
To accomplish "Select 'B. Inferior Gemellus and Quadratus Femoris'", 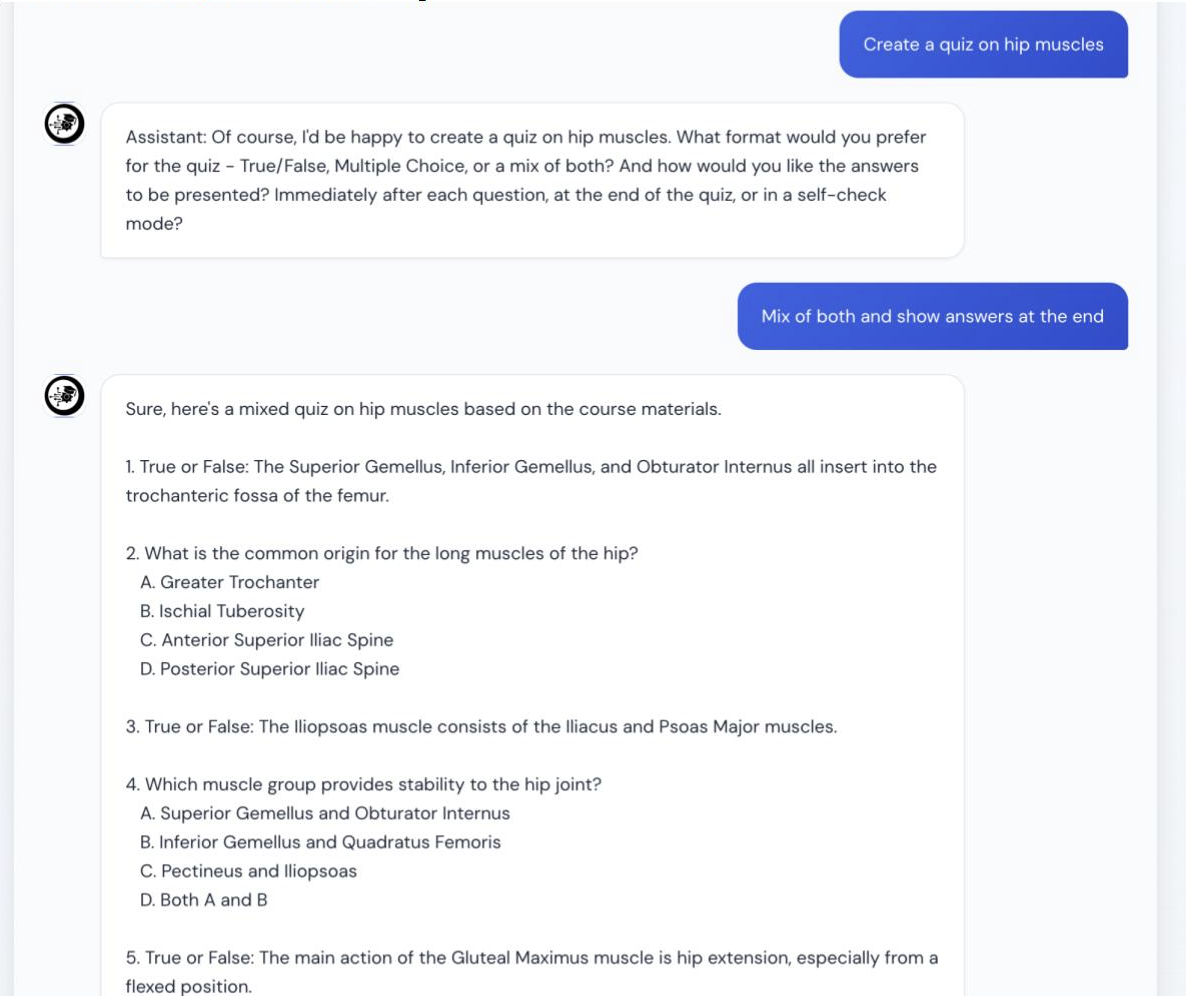I will (x=321, y=842).
